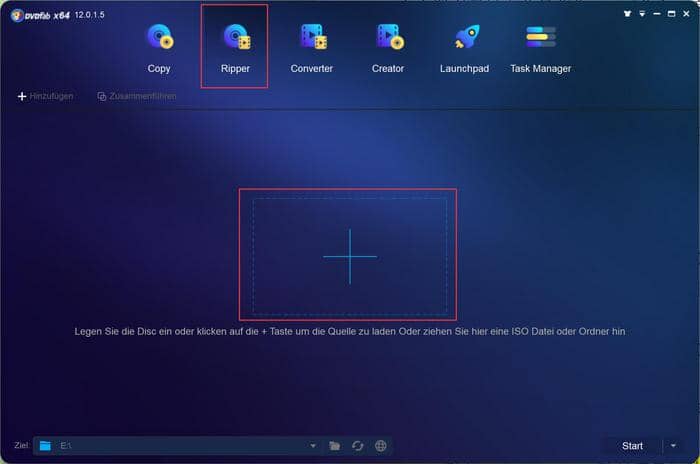This screenshot has width=700, height=464.
Task: Click the E:\ destination path field
Action: tap(180, 445)
